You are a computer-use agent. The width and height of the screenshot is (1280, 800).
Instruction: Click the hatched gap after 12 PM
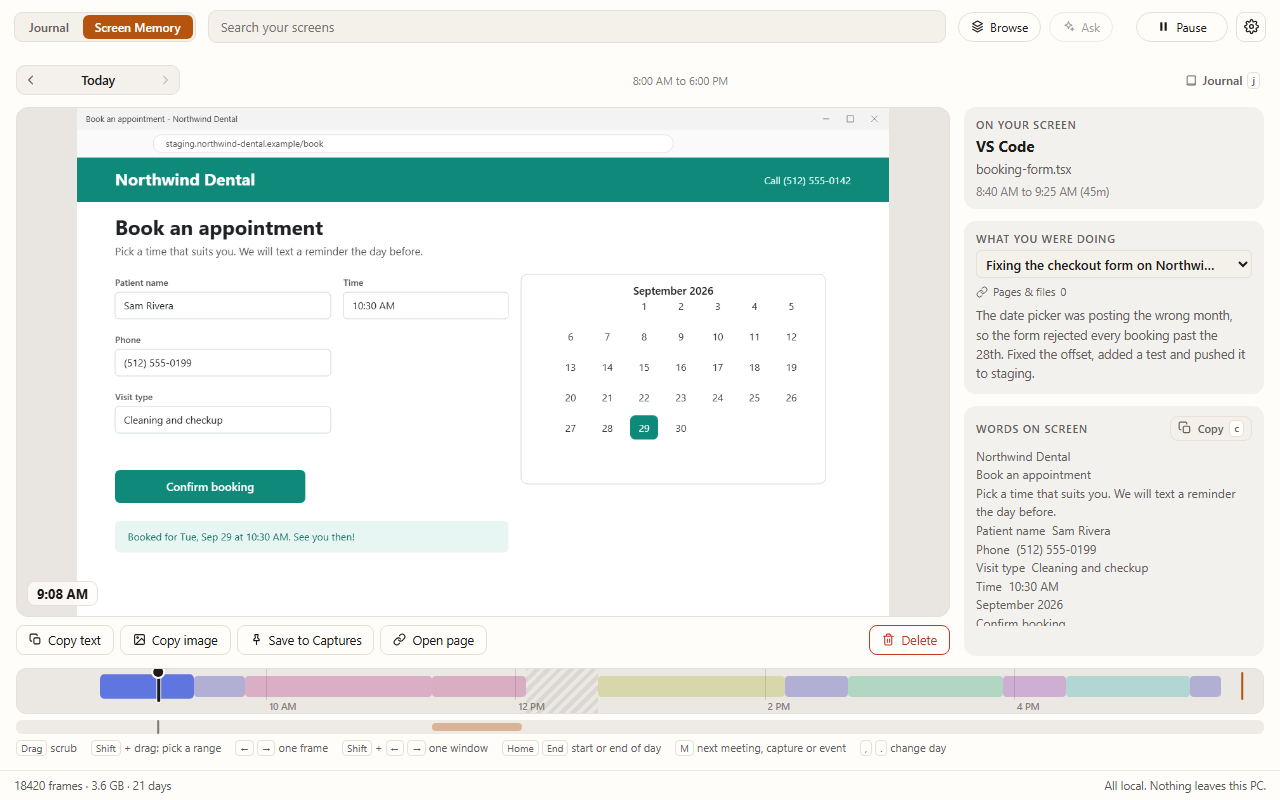click(562, 691)
